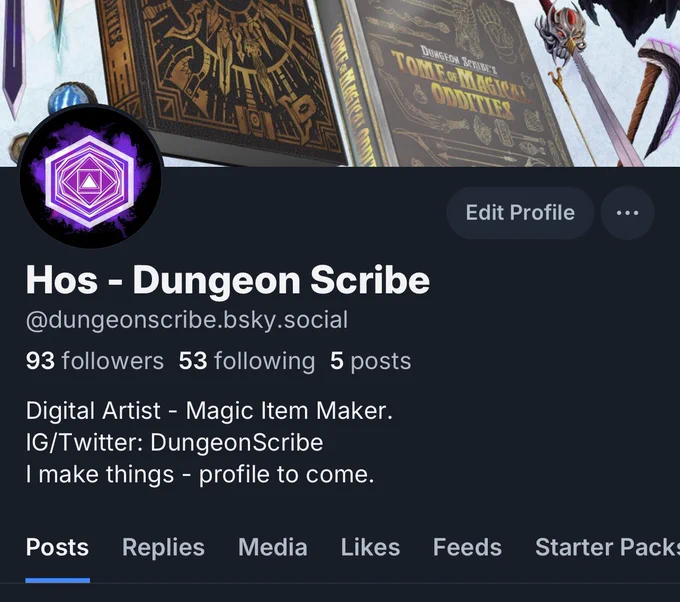The image size is (680, 602).
Task: Switch to the Media tab
Action: 273,547
